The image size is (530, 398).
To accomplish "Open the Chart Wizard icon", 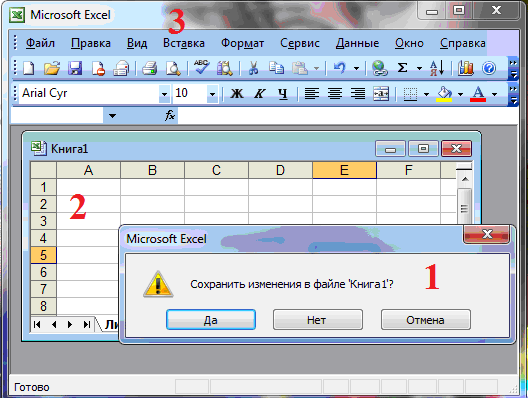I will click(466, 68).
